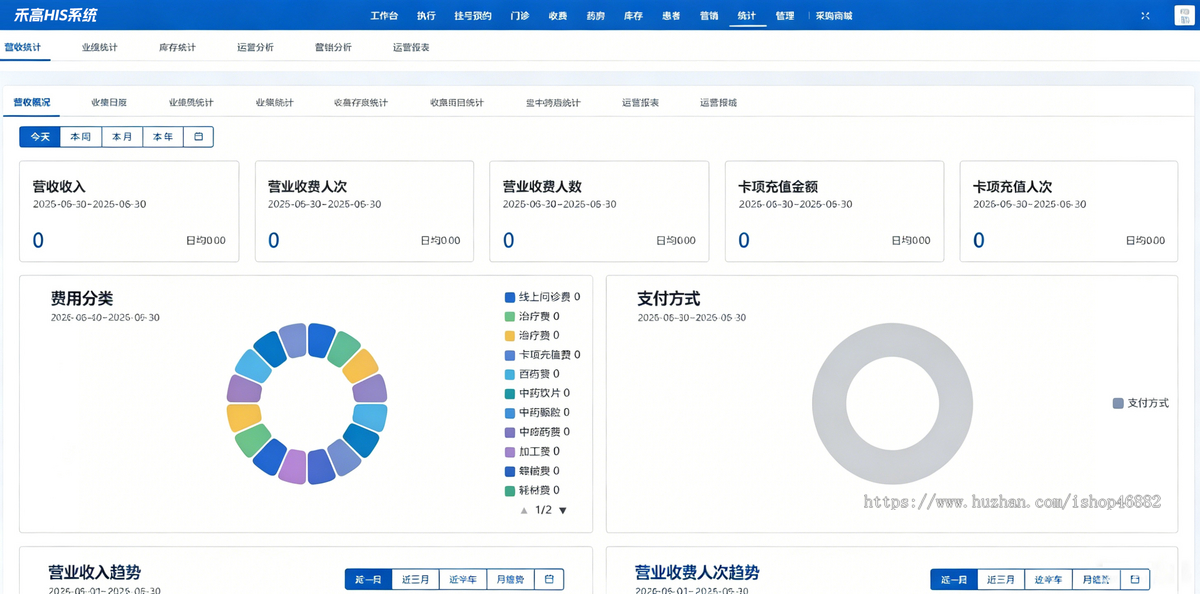
Task: Toggle 卡项充值费 legend series
Action: point(543,355)
